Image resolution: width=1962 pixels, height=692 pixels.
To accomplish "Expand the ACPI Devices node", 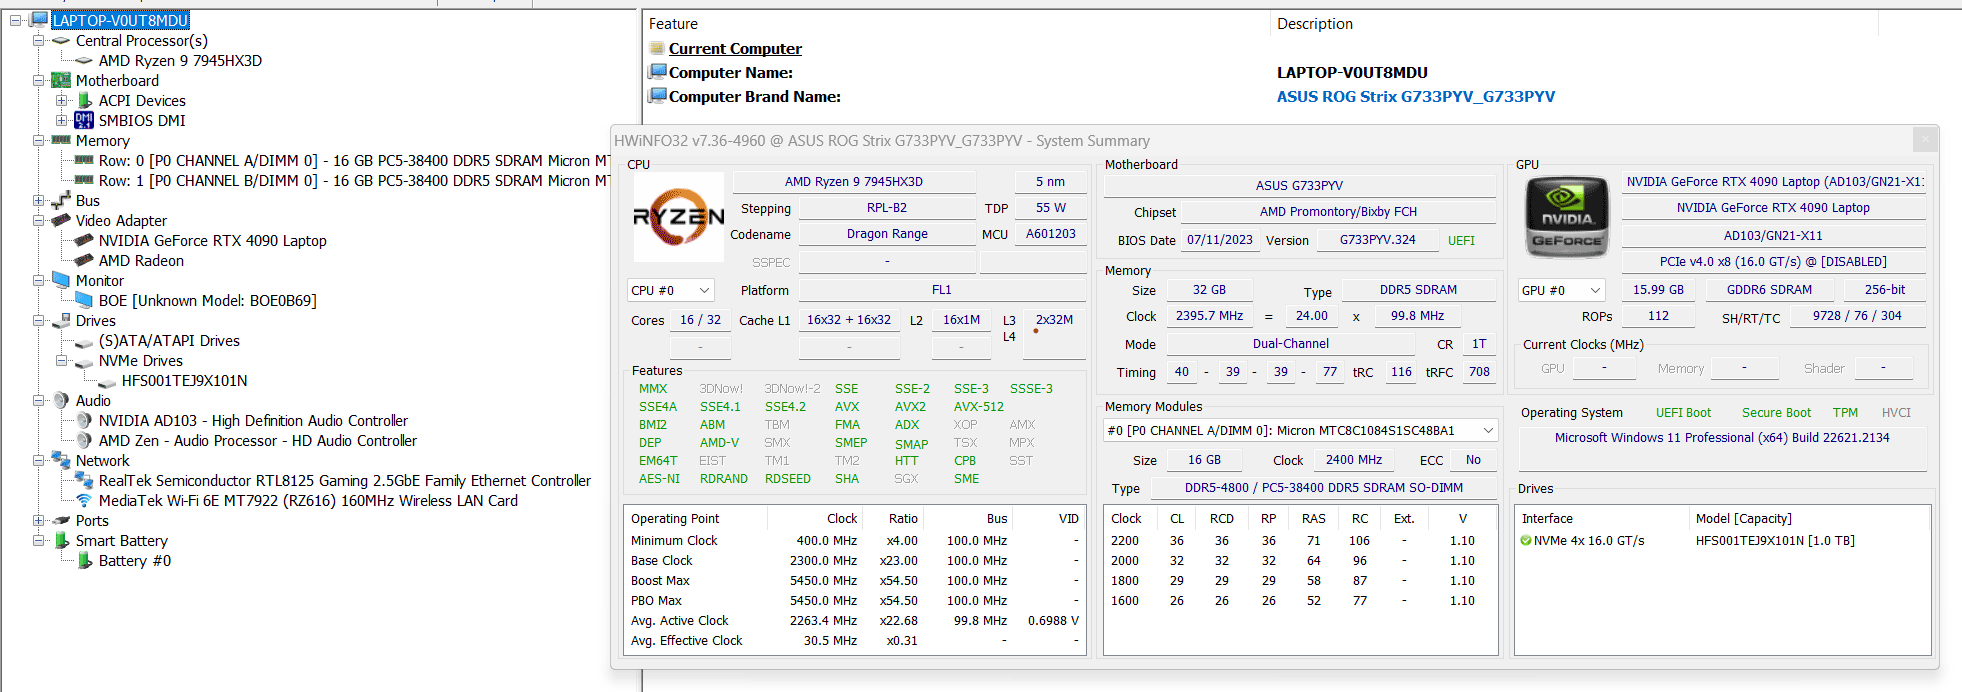I will click(61, 100).
